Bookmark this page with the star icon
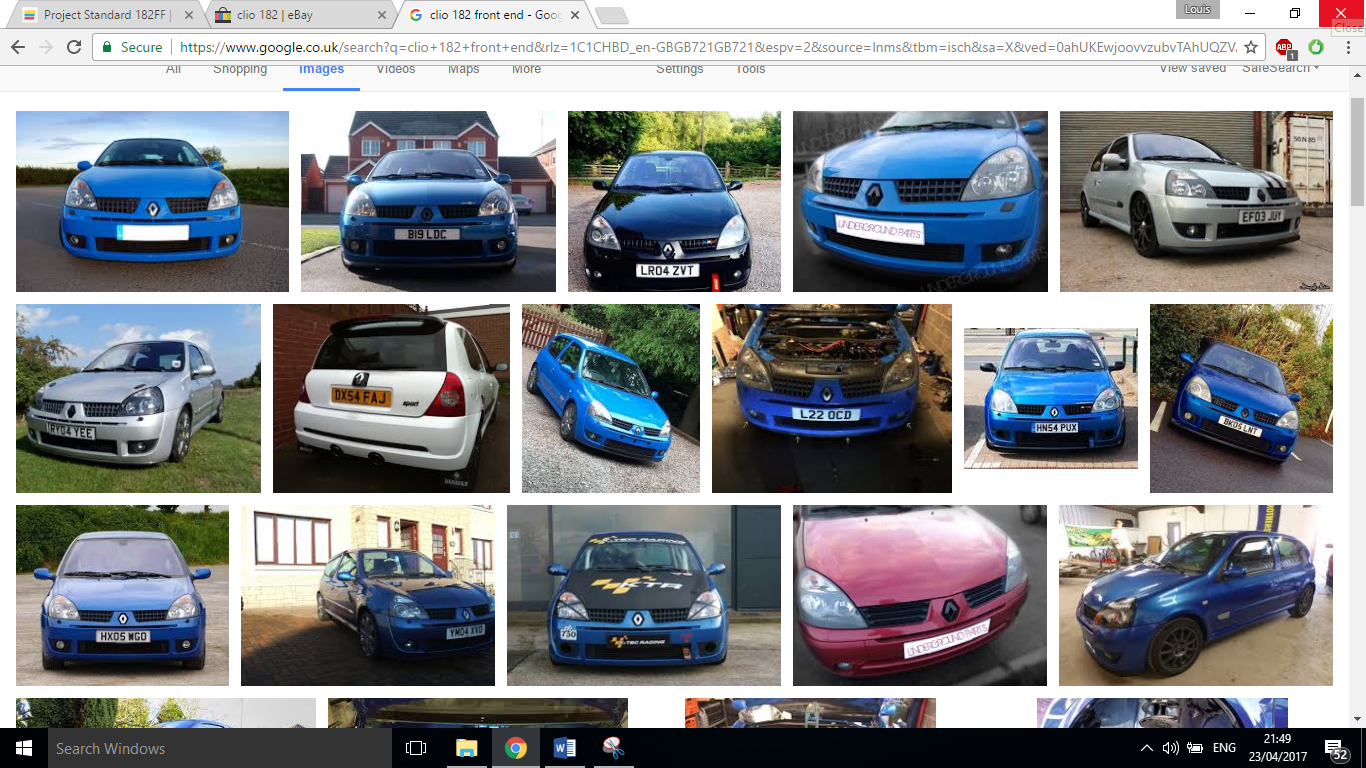The height and width of the screenshot is (768, 1366). (1250, 47)
